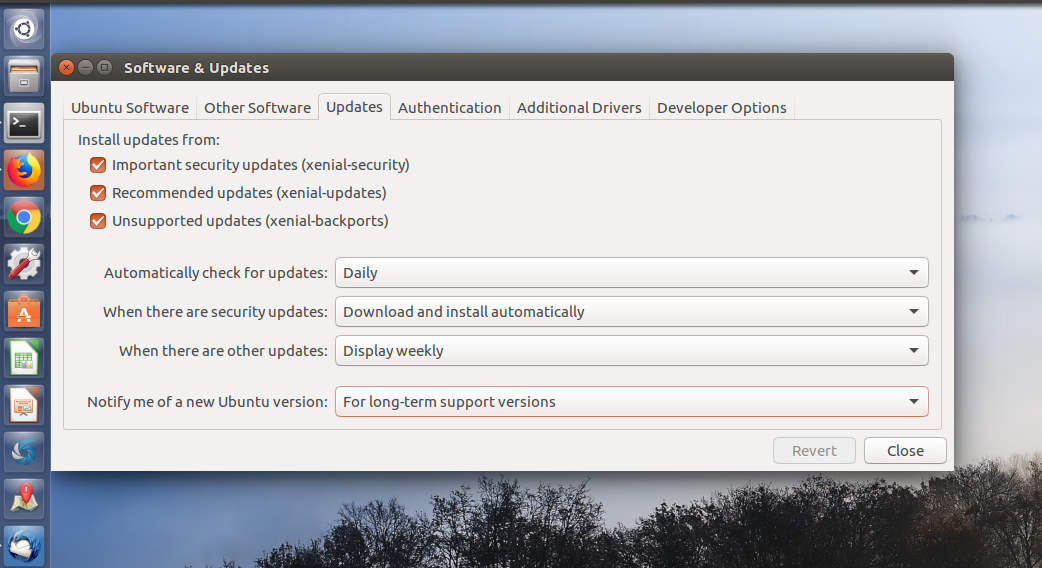Launch LibreOffice Calc spreadsheet icon

coord(24,358)
